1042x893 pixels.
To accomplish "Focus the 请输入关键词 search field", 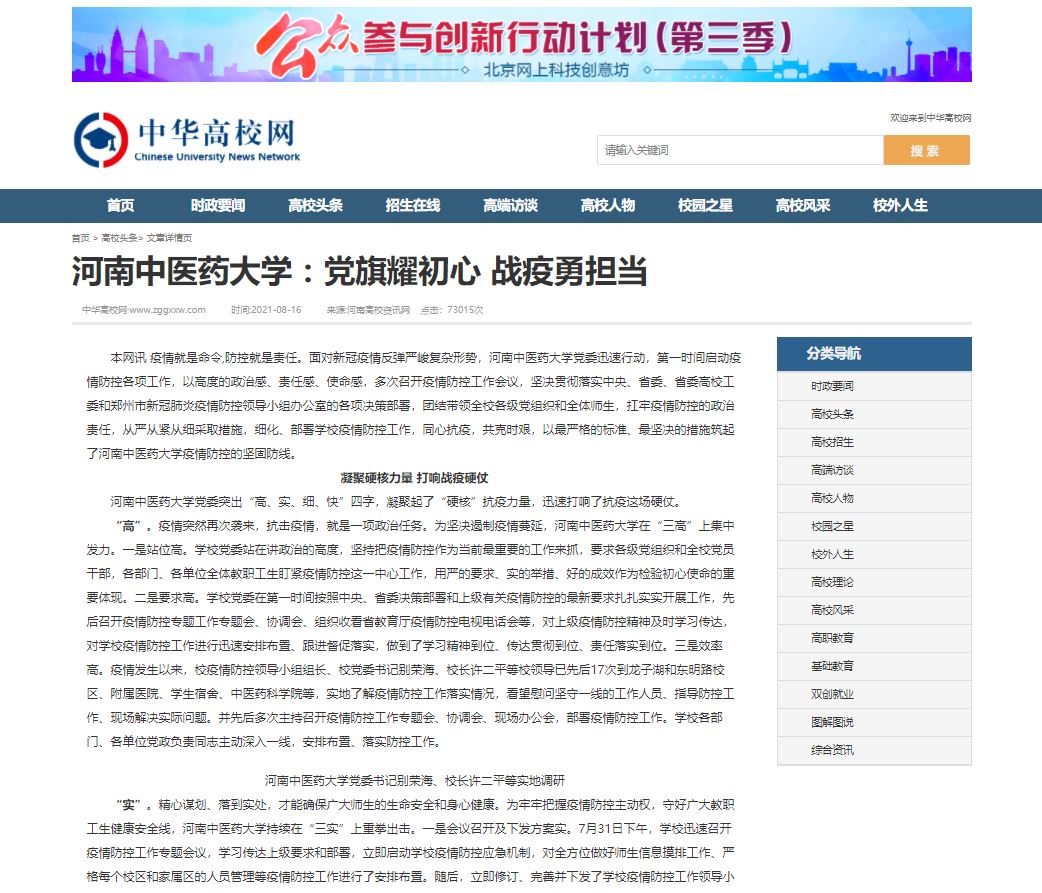I will pos(740,150).
